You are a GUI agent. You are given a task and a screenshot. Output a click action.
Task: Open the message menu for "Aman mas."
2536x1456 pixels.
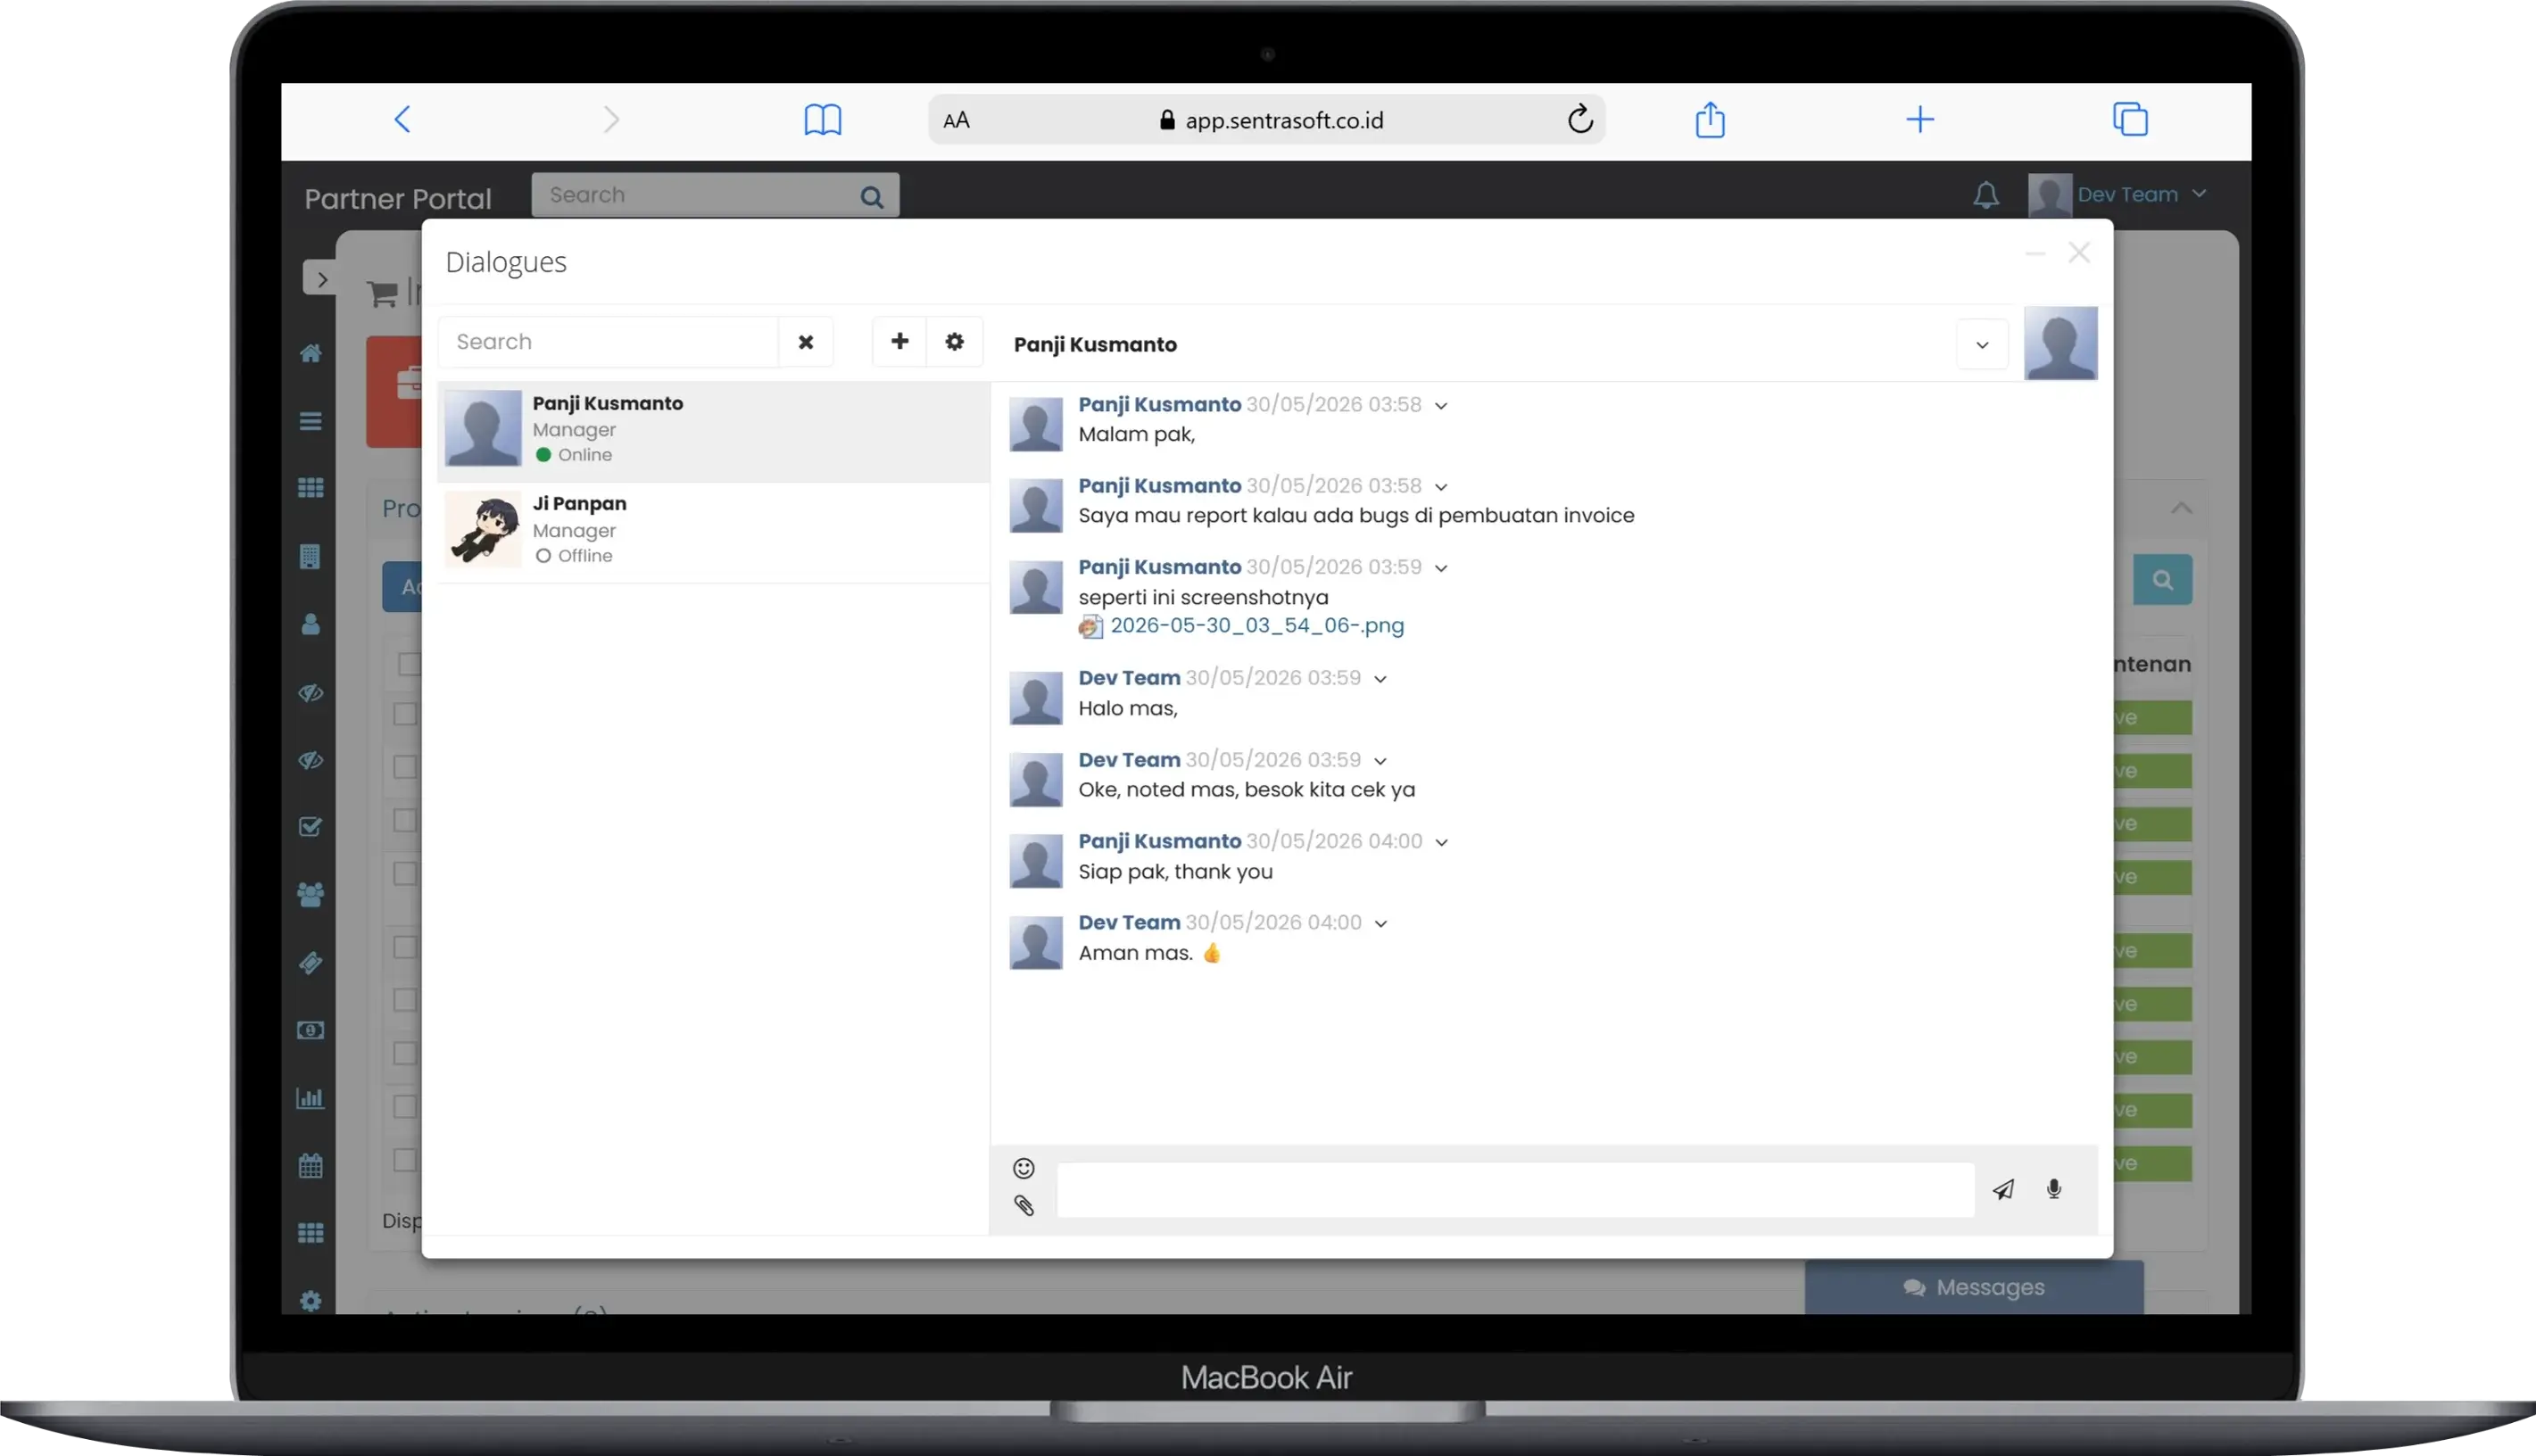tap(1380, 924)
